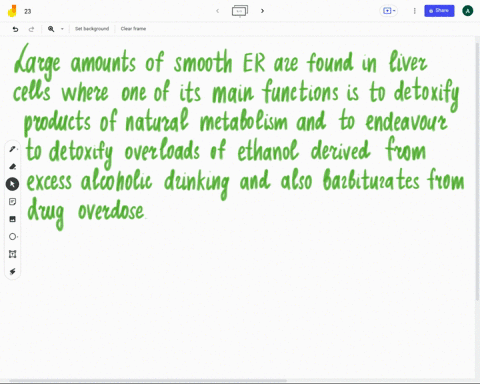Image resolution: width=480 pixels, height=384 pixels.
Task: Open the more actions three-dot menu
Action: point(414,11)
